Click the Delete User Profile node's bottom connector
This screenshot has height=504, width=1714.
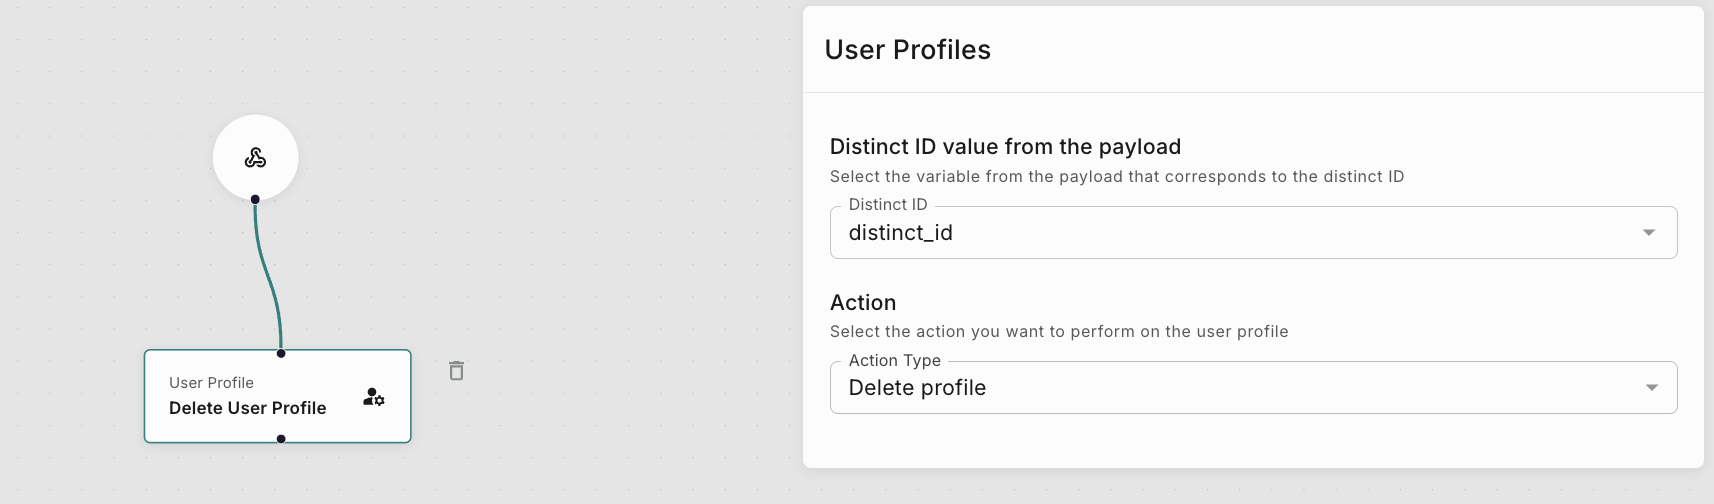(281, 439)
